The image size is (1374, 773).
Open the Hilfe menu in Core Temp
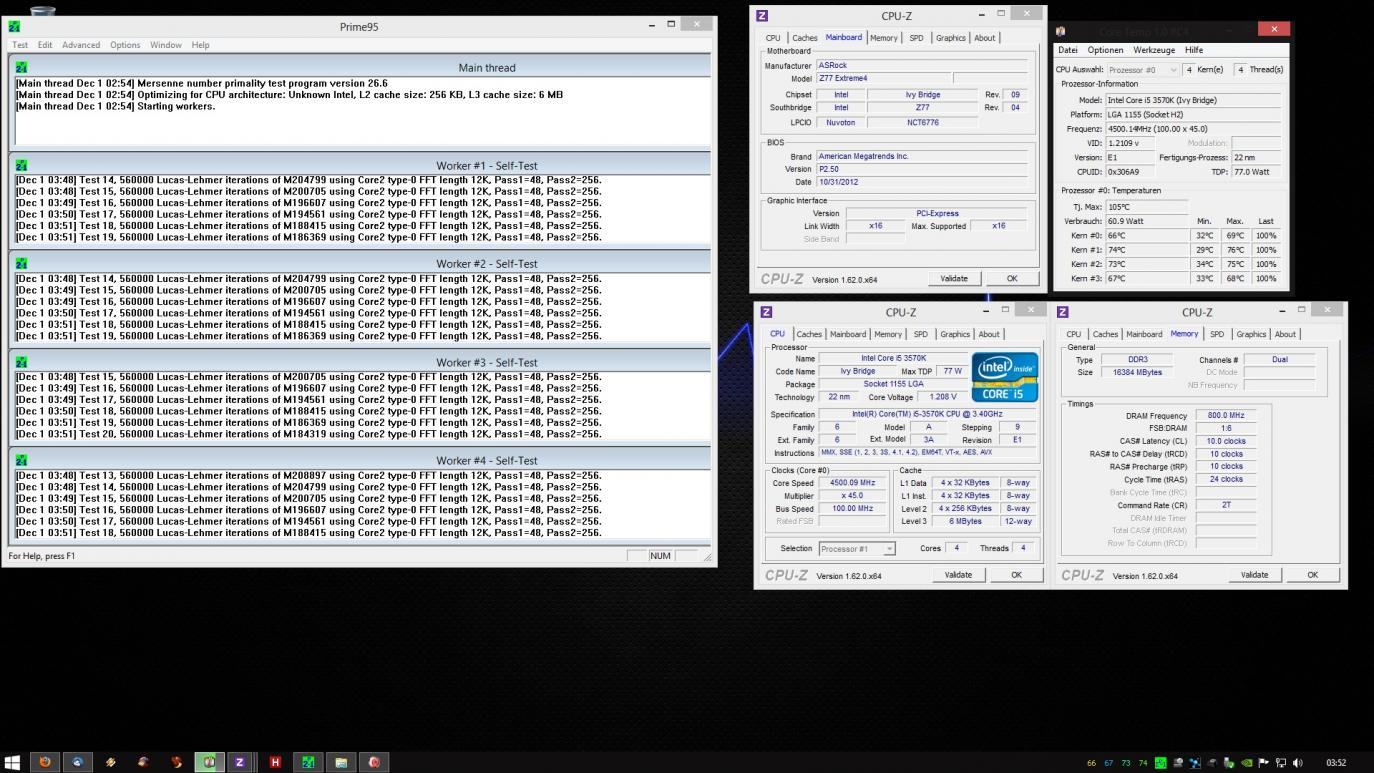(1194, 50)
